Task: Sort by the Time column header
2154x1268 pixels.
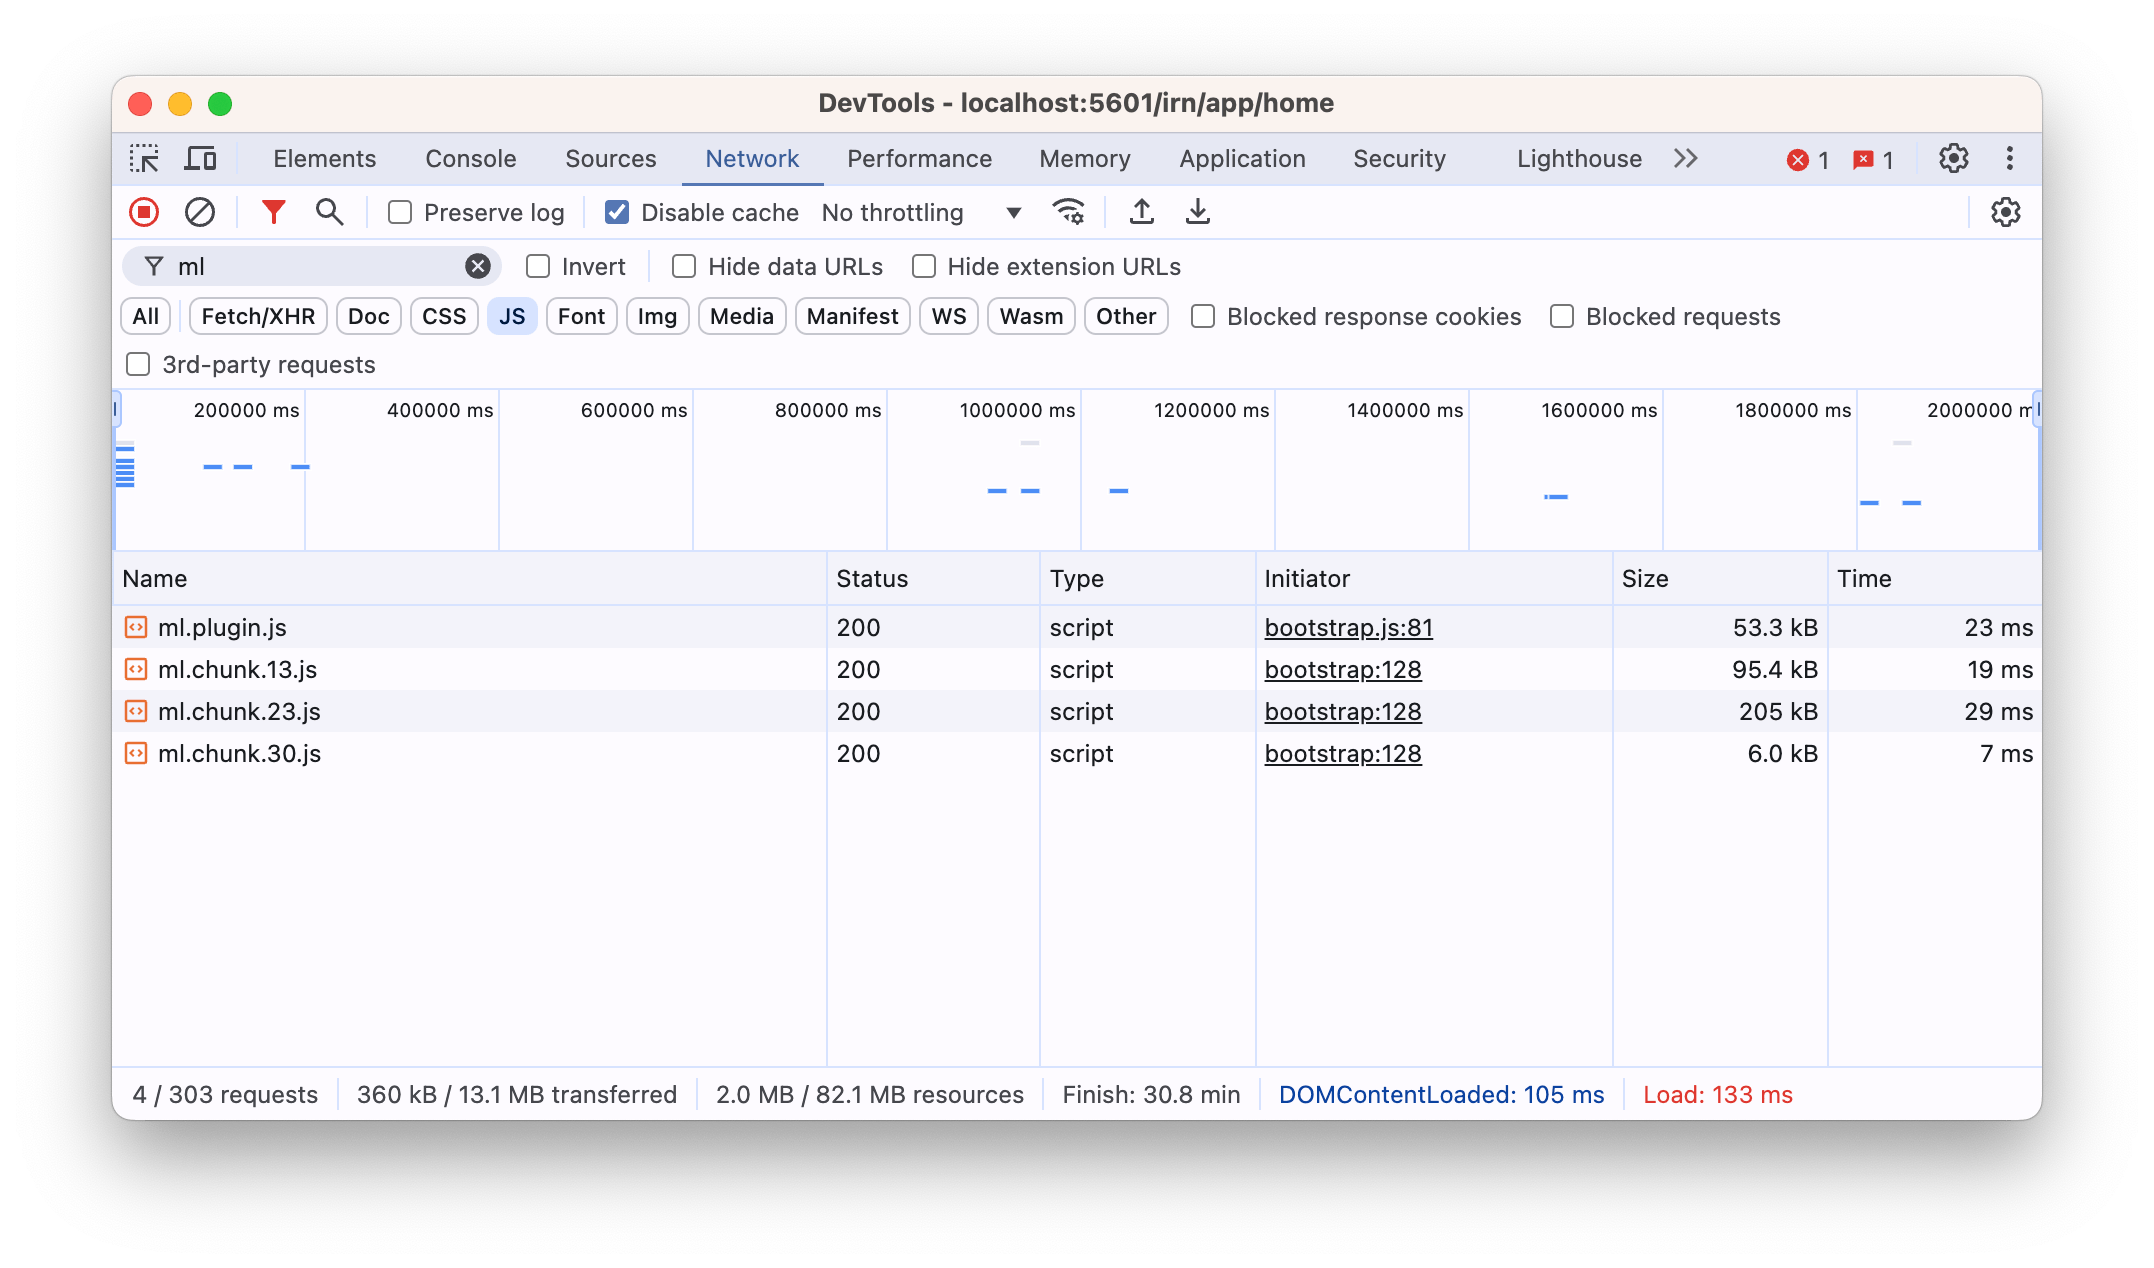Action: coord(1934,578)
